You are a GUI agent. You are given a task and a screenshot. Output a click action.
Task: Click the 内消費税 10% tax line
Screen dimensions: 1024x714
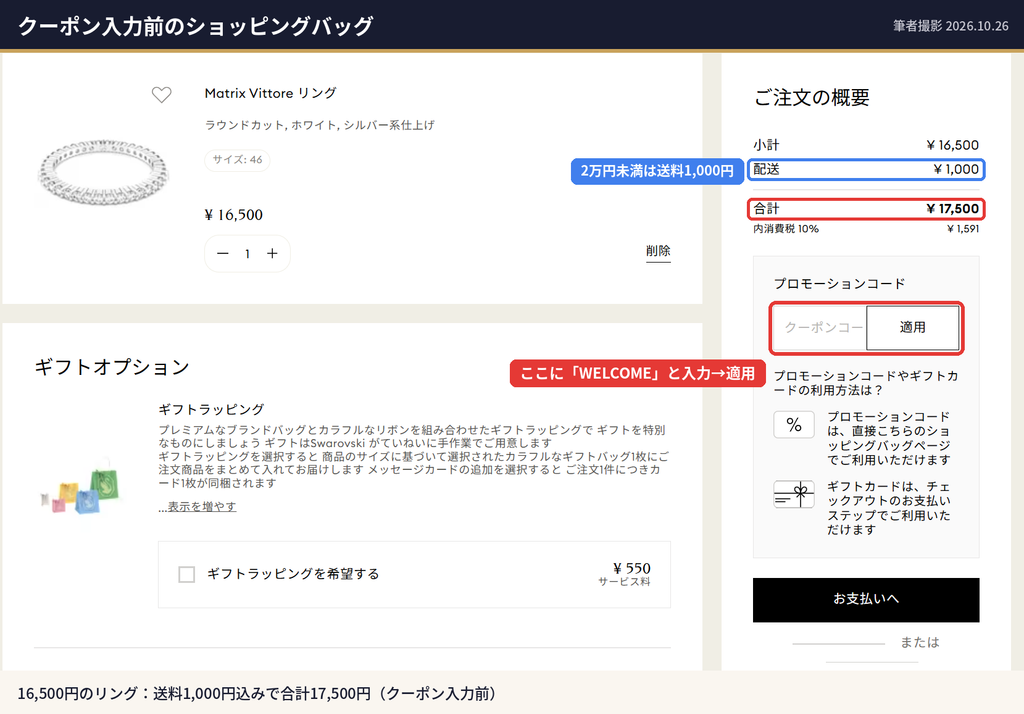pyautogui.click(x=866, y=229)
